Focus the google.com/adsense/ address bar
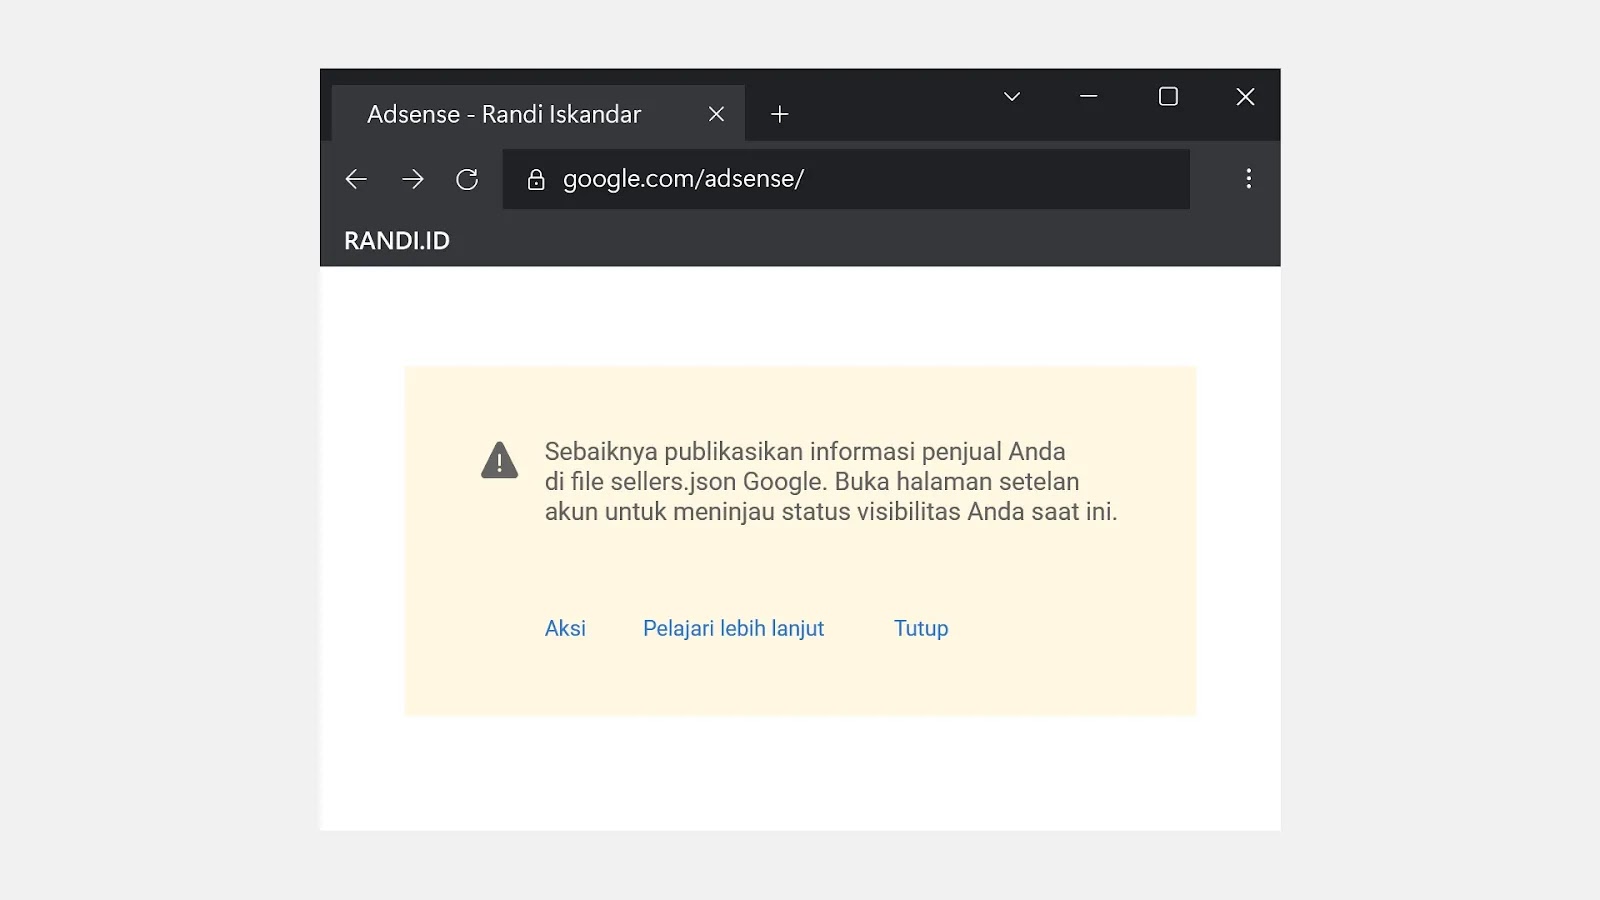Screen dimensions: 1600x900 (846, 179)
